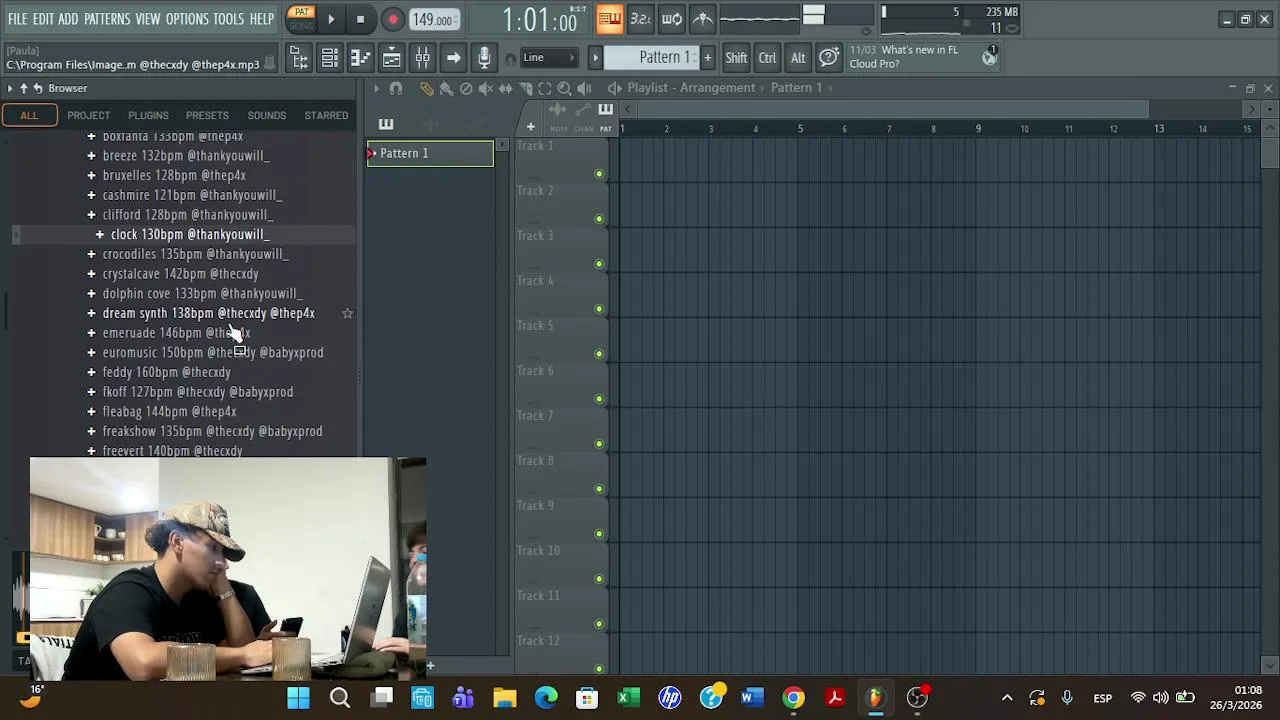Click the Shift modifier button
The width and height of the screenshot is (1280, 720).
[736, 58]
